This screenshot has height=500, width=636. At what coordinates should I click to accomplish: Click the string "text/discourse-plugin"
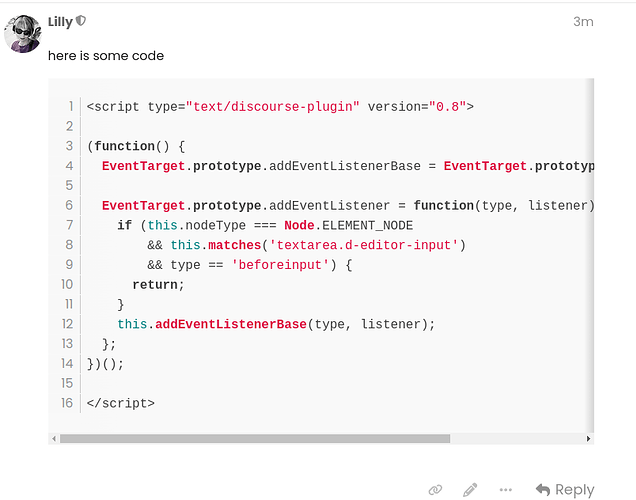(x=273, y=107)
